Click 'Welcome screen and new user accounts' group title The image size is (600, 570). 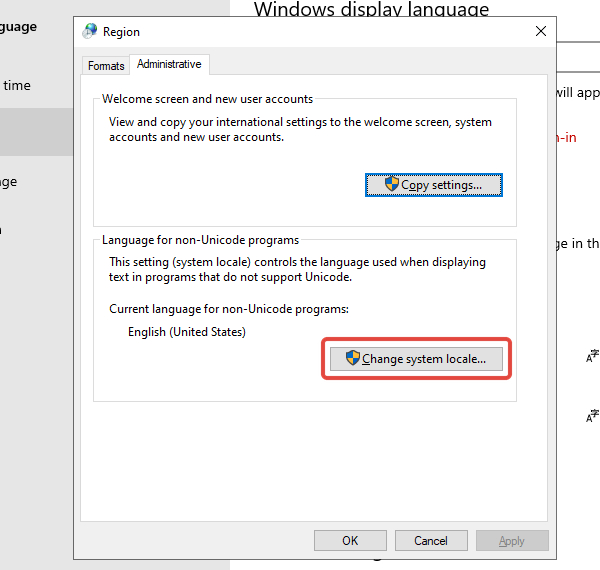pos(207,99)
